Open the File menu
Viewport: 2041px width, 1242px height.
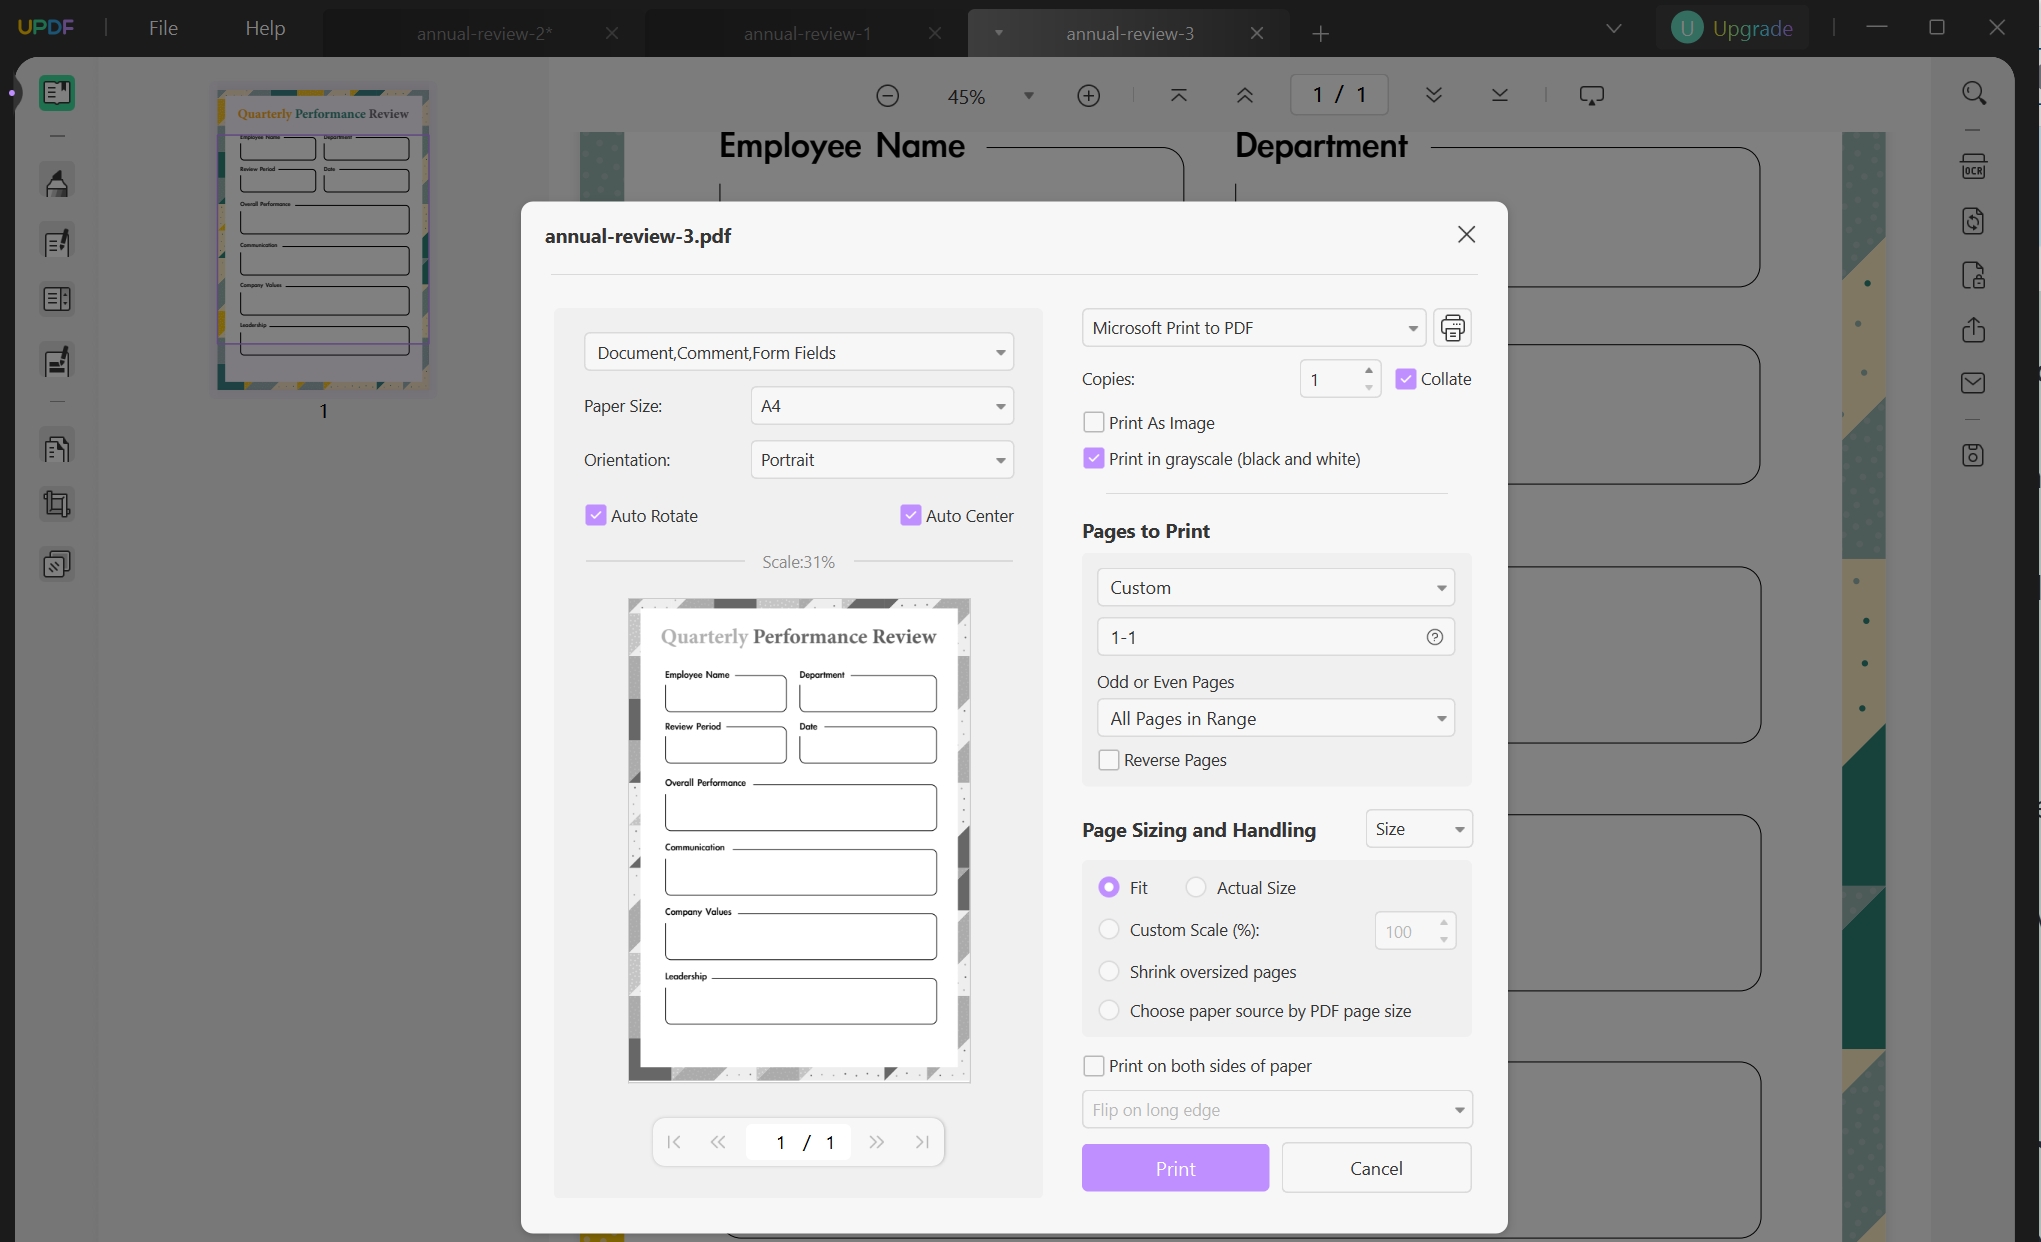pos(163,28)
